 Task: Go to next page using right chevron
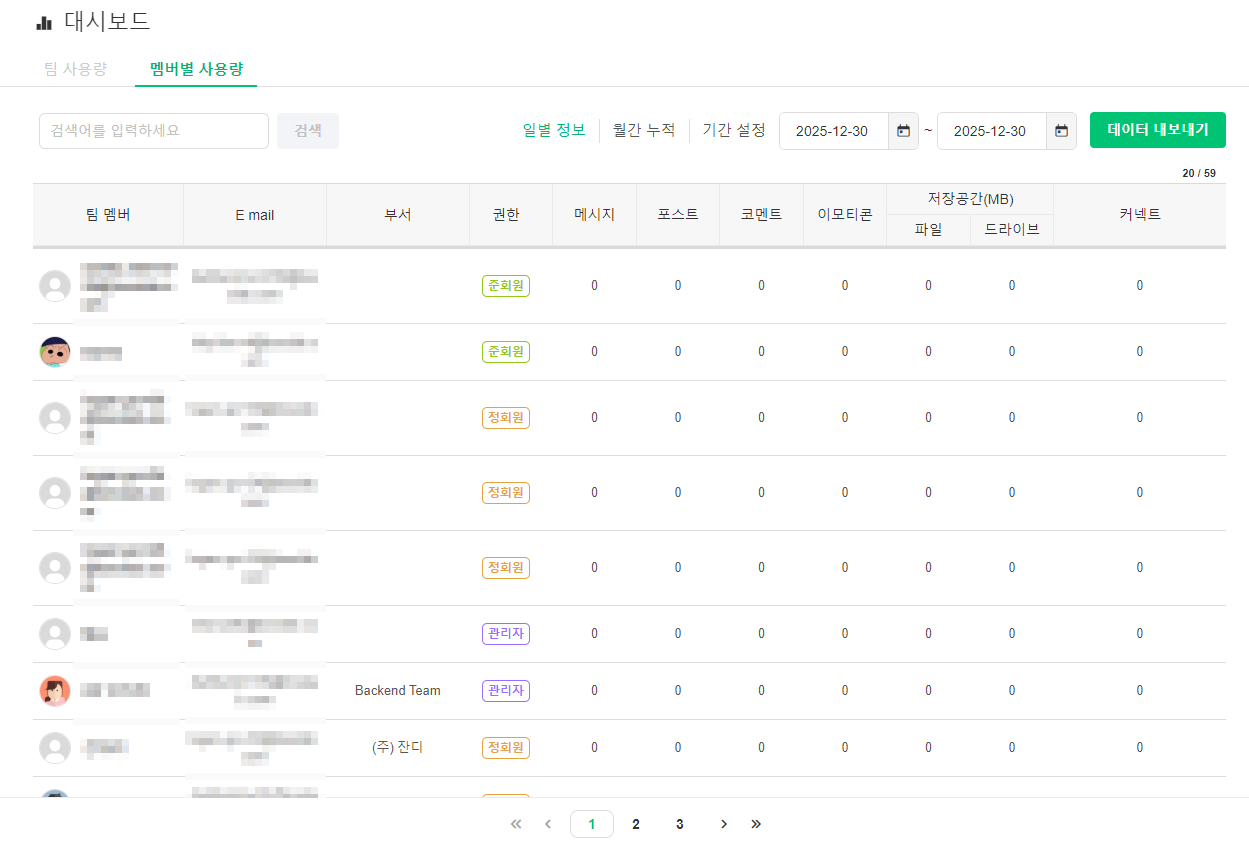[723, 824]
